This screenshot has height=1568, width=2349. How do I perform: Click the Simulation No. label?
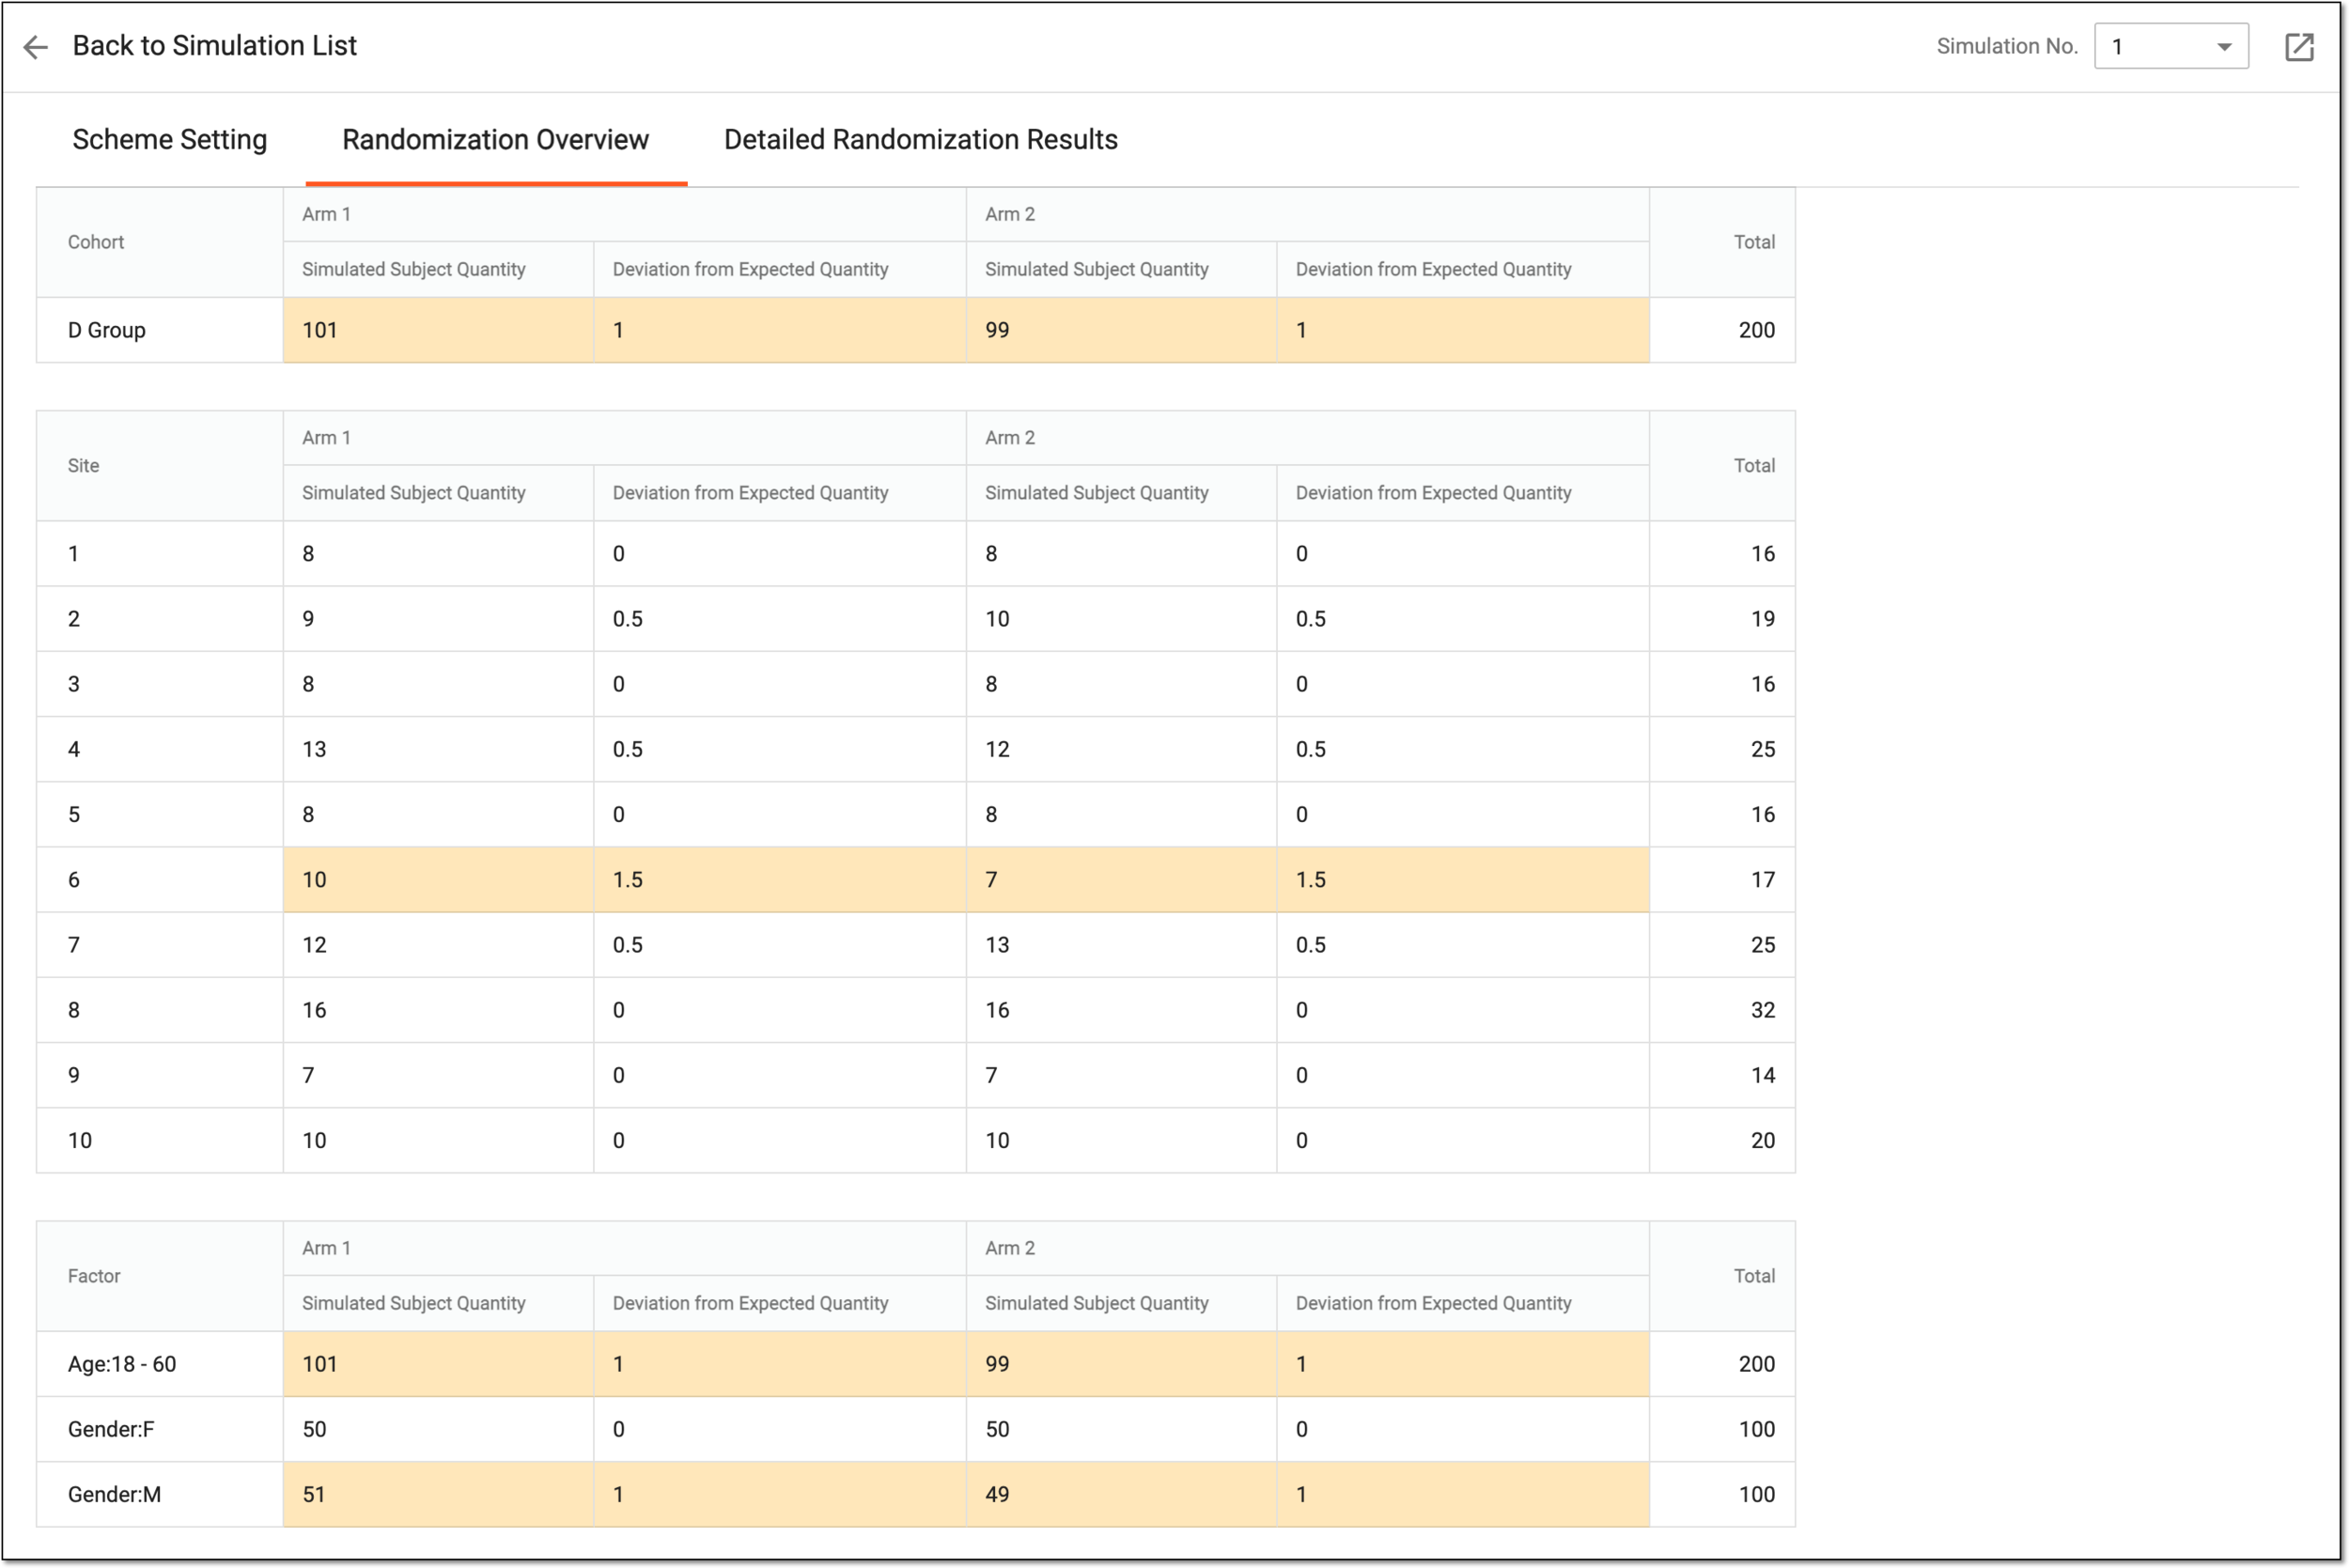click(2007, 46)
